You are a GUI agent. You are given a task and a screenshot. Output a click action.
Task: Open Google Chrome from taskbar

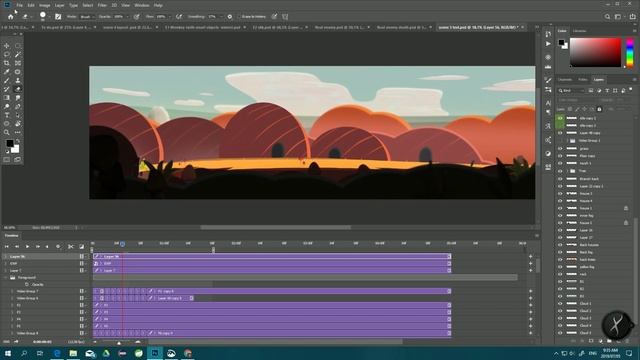pyautogui.click(x=188, y=353)
